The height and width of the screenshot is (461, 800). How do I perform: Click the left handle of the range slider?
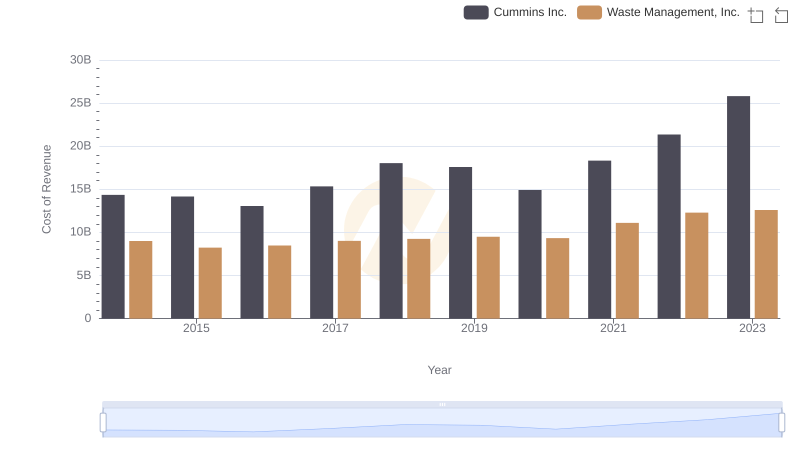(103, 423)
